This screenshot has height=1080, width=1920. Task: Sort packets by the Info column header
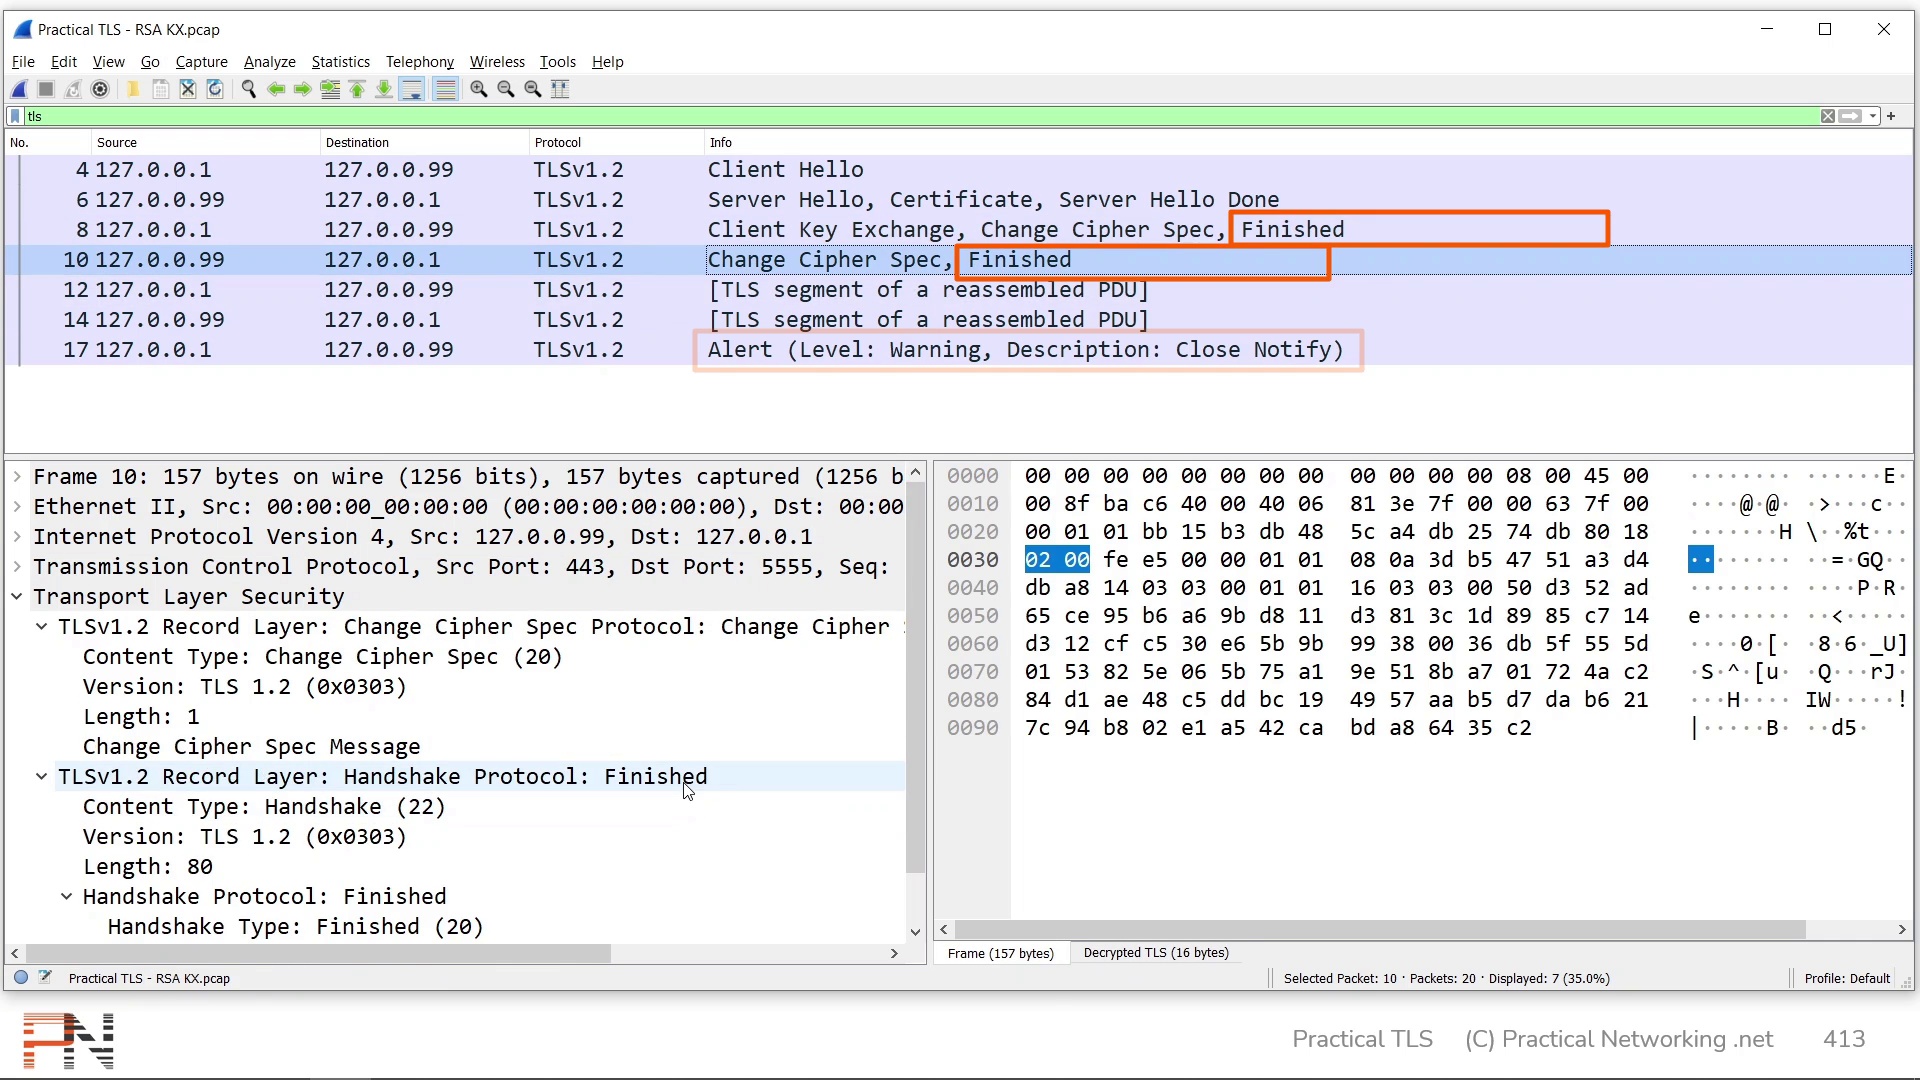point(1307,143)
